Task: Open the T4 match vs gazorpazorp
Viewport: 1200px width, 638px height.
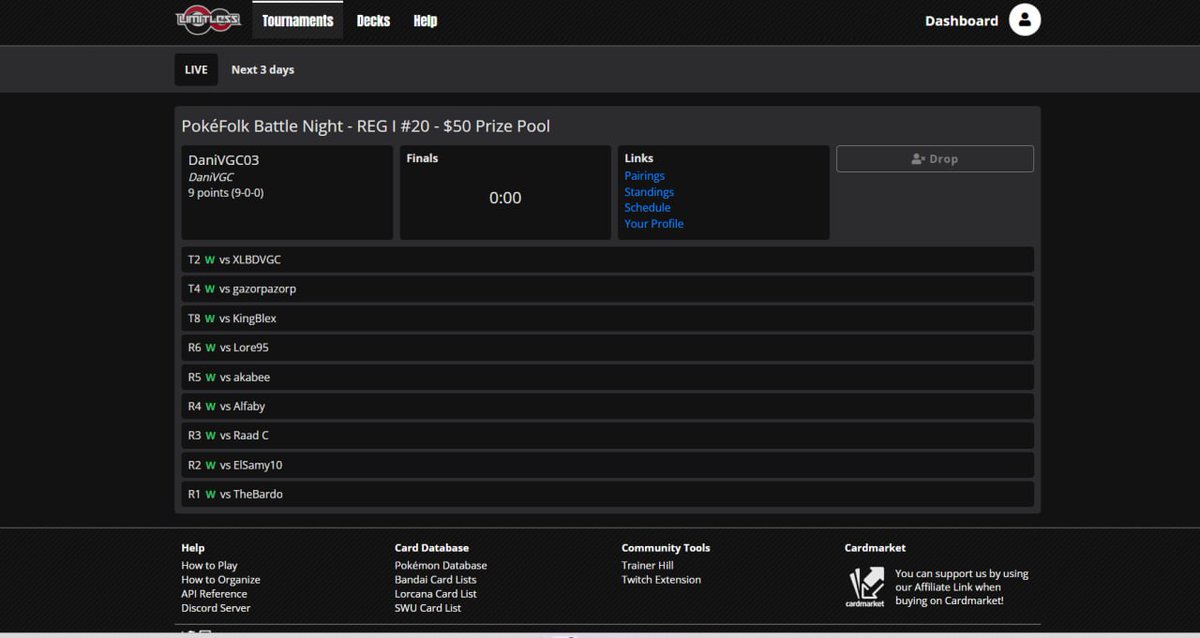Action: [x=608, y=289]
